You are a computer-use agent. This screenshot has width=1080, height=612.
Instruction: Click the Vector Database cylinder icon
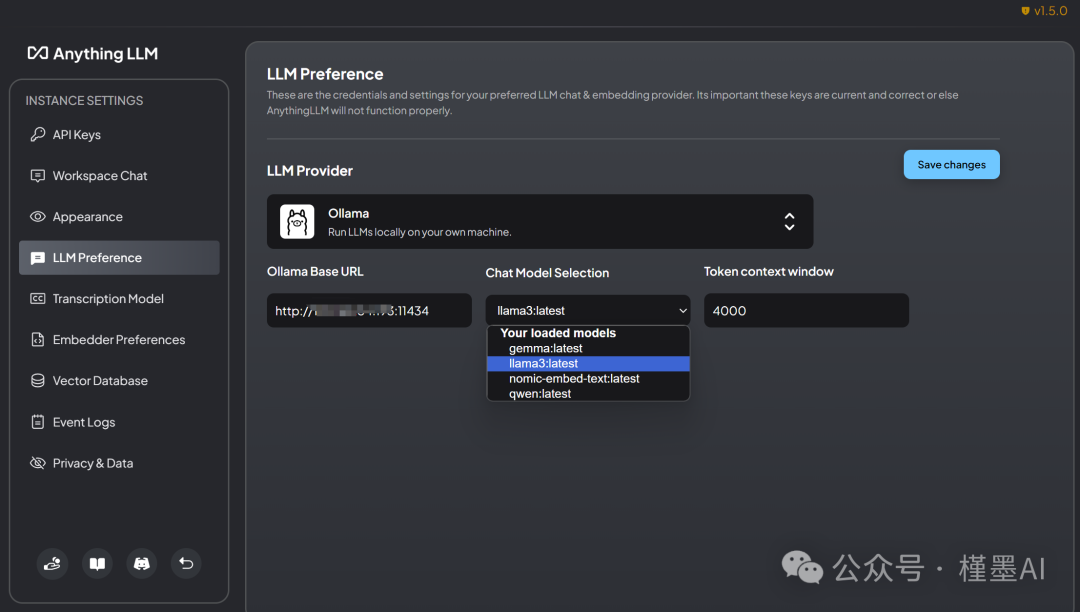tap(38, 381)
